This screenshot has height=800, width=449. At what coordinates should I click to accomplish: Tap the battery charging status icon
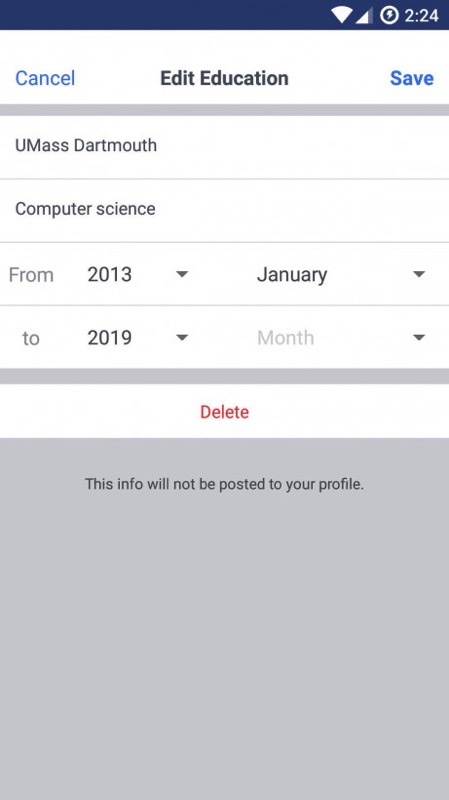coord(389,15)
